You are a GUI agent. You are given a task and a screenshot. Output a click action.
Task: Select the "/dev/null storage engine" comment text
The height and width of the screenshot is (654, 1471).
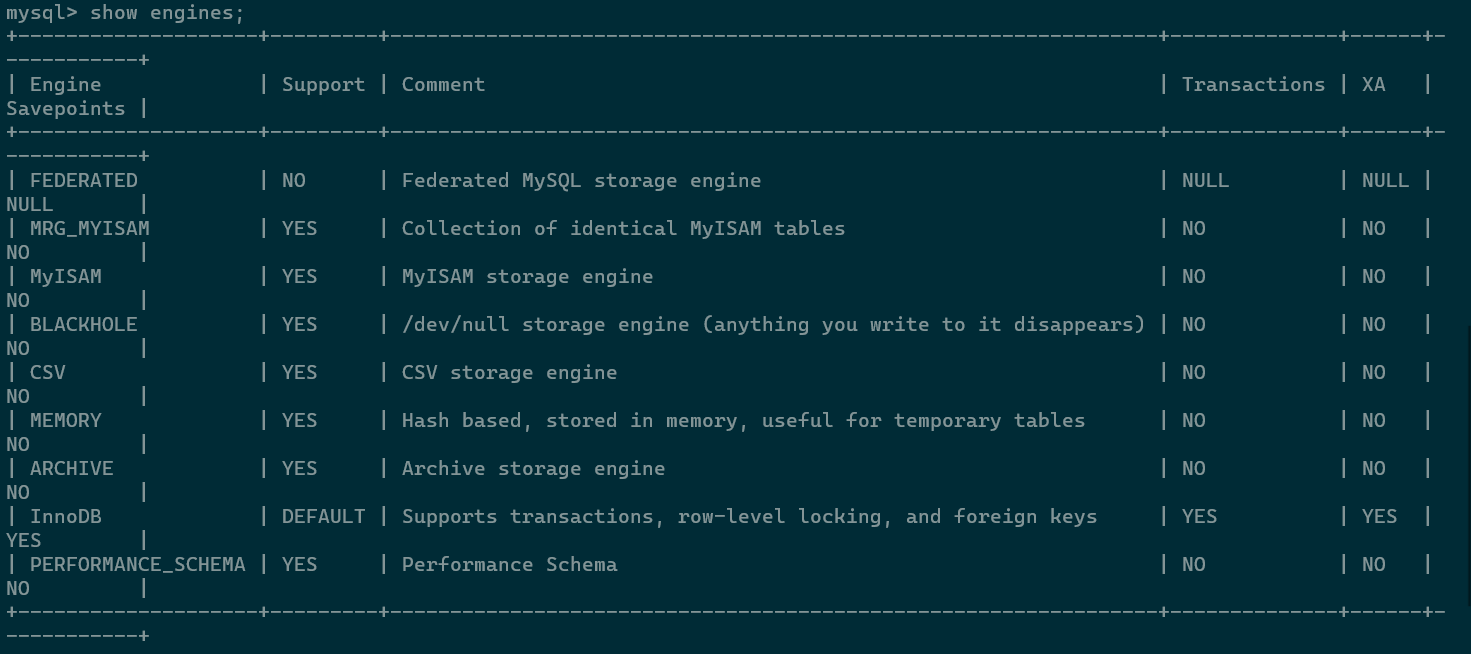[545, 325]
